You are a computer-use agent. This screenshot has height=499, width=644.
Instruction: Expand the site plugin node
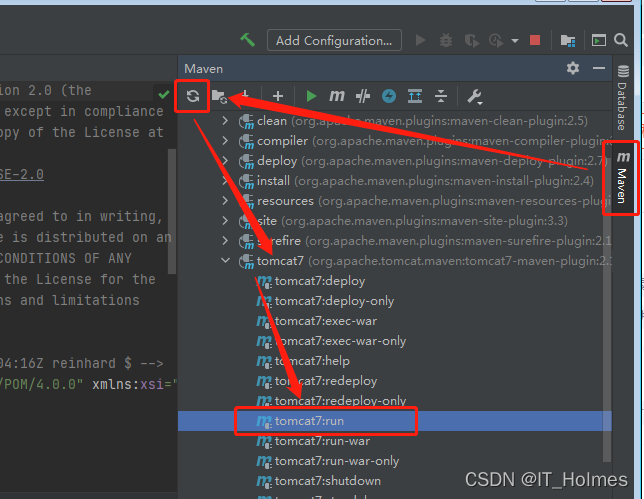(225, 221)
